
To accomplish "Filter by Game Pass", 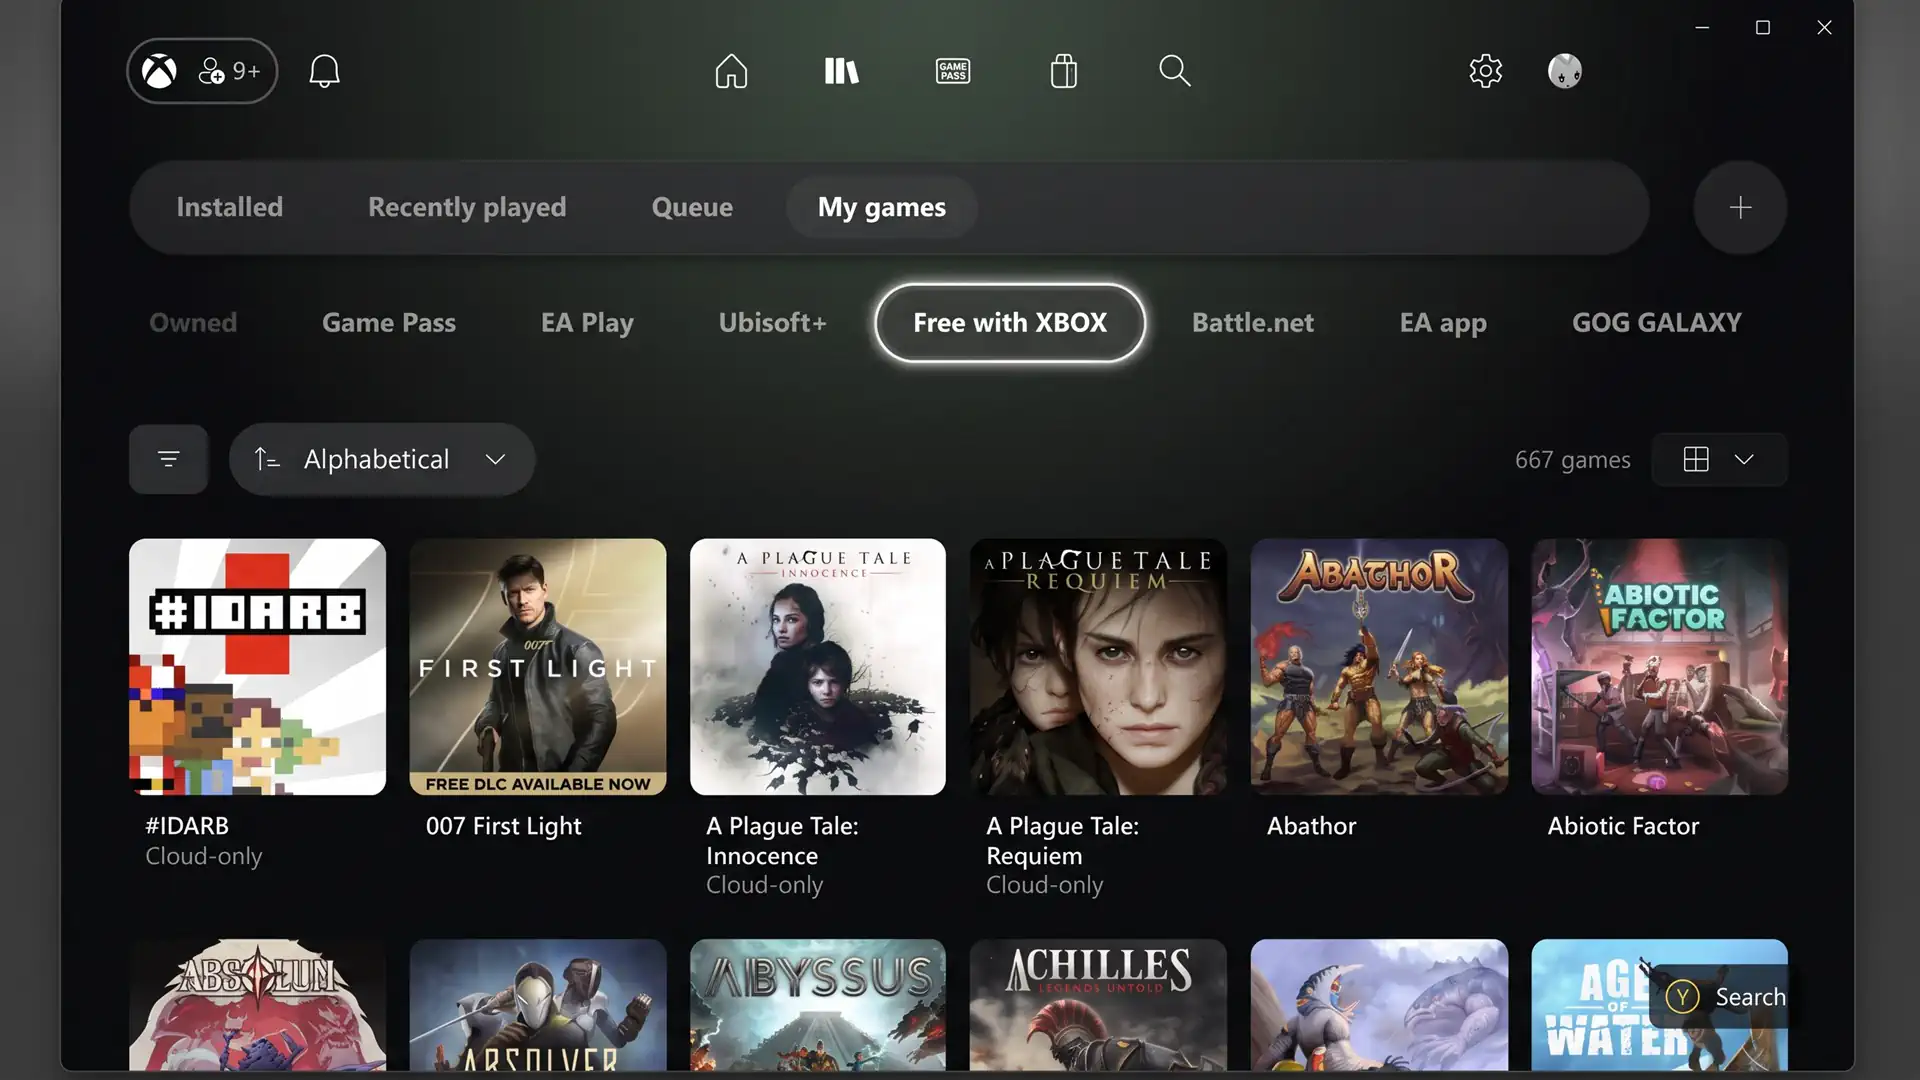I will tap(389, 322).
